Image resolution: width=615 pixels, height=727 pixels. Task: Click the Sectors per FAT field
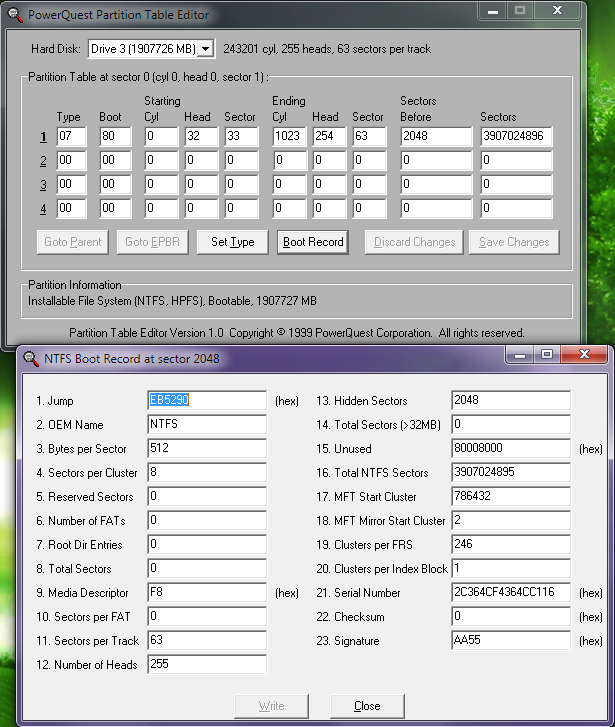click(207, 617)
